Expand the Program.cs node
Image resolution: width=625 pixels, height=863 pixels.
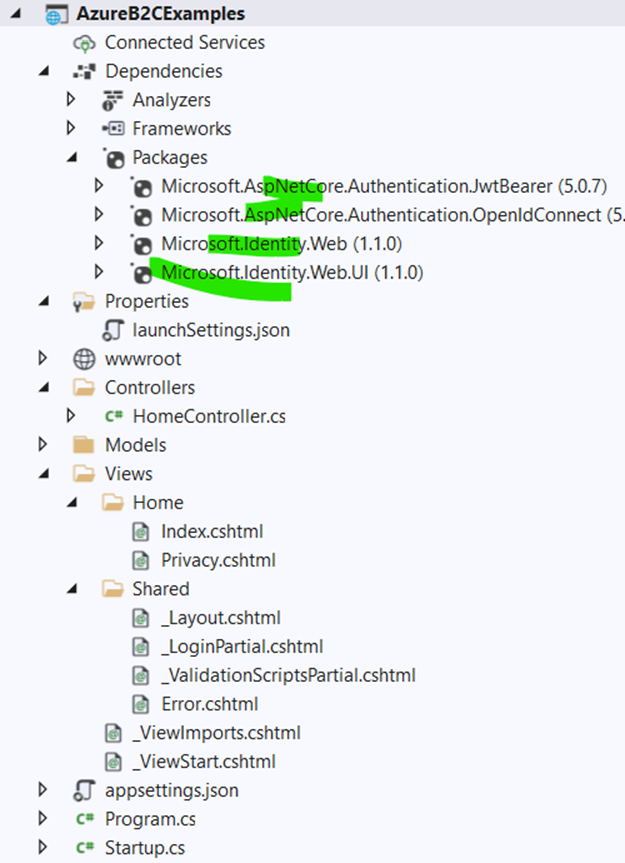pyautogui.click(x=42, y=818)
